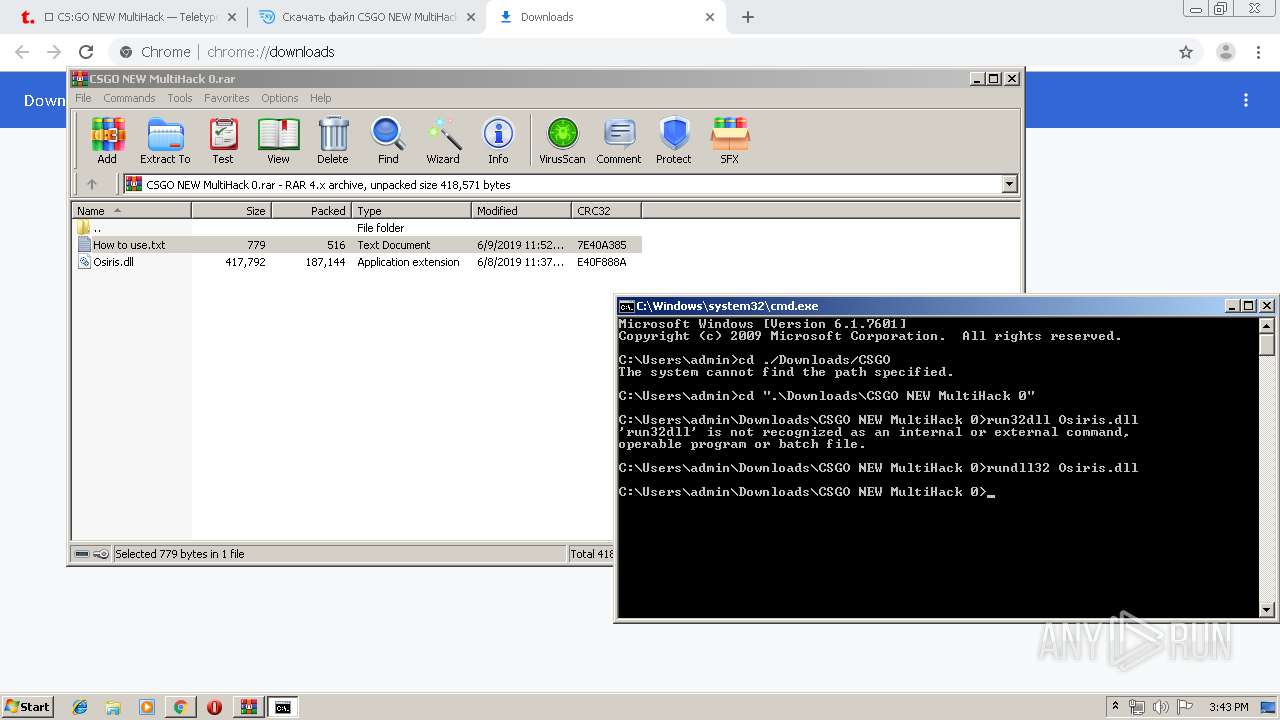
Task: Open Windows Explorer from taskbar
Action: point(113,707)
